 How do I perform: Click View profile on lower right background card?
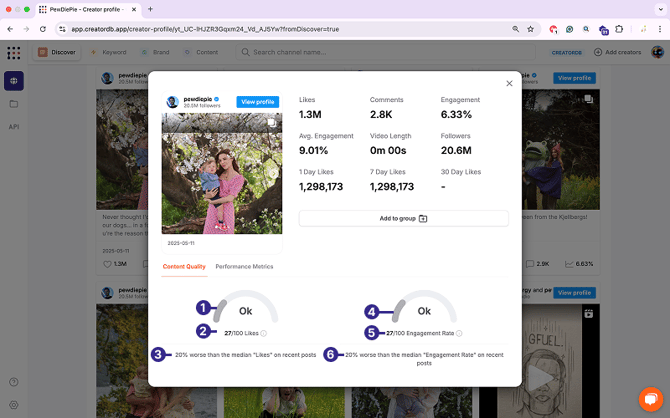(574, 293)
